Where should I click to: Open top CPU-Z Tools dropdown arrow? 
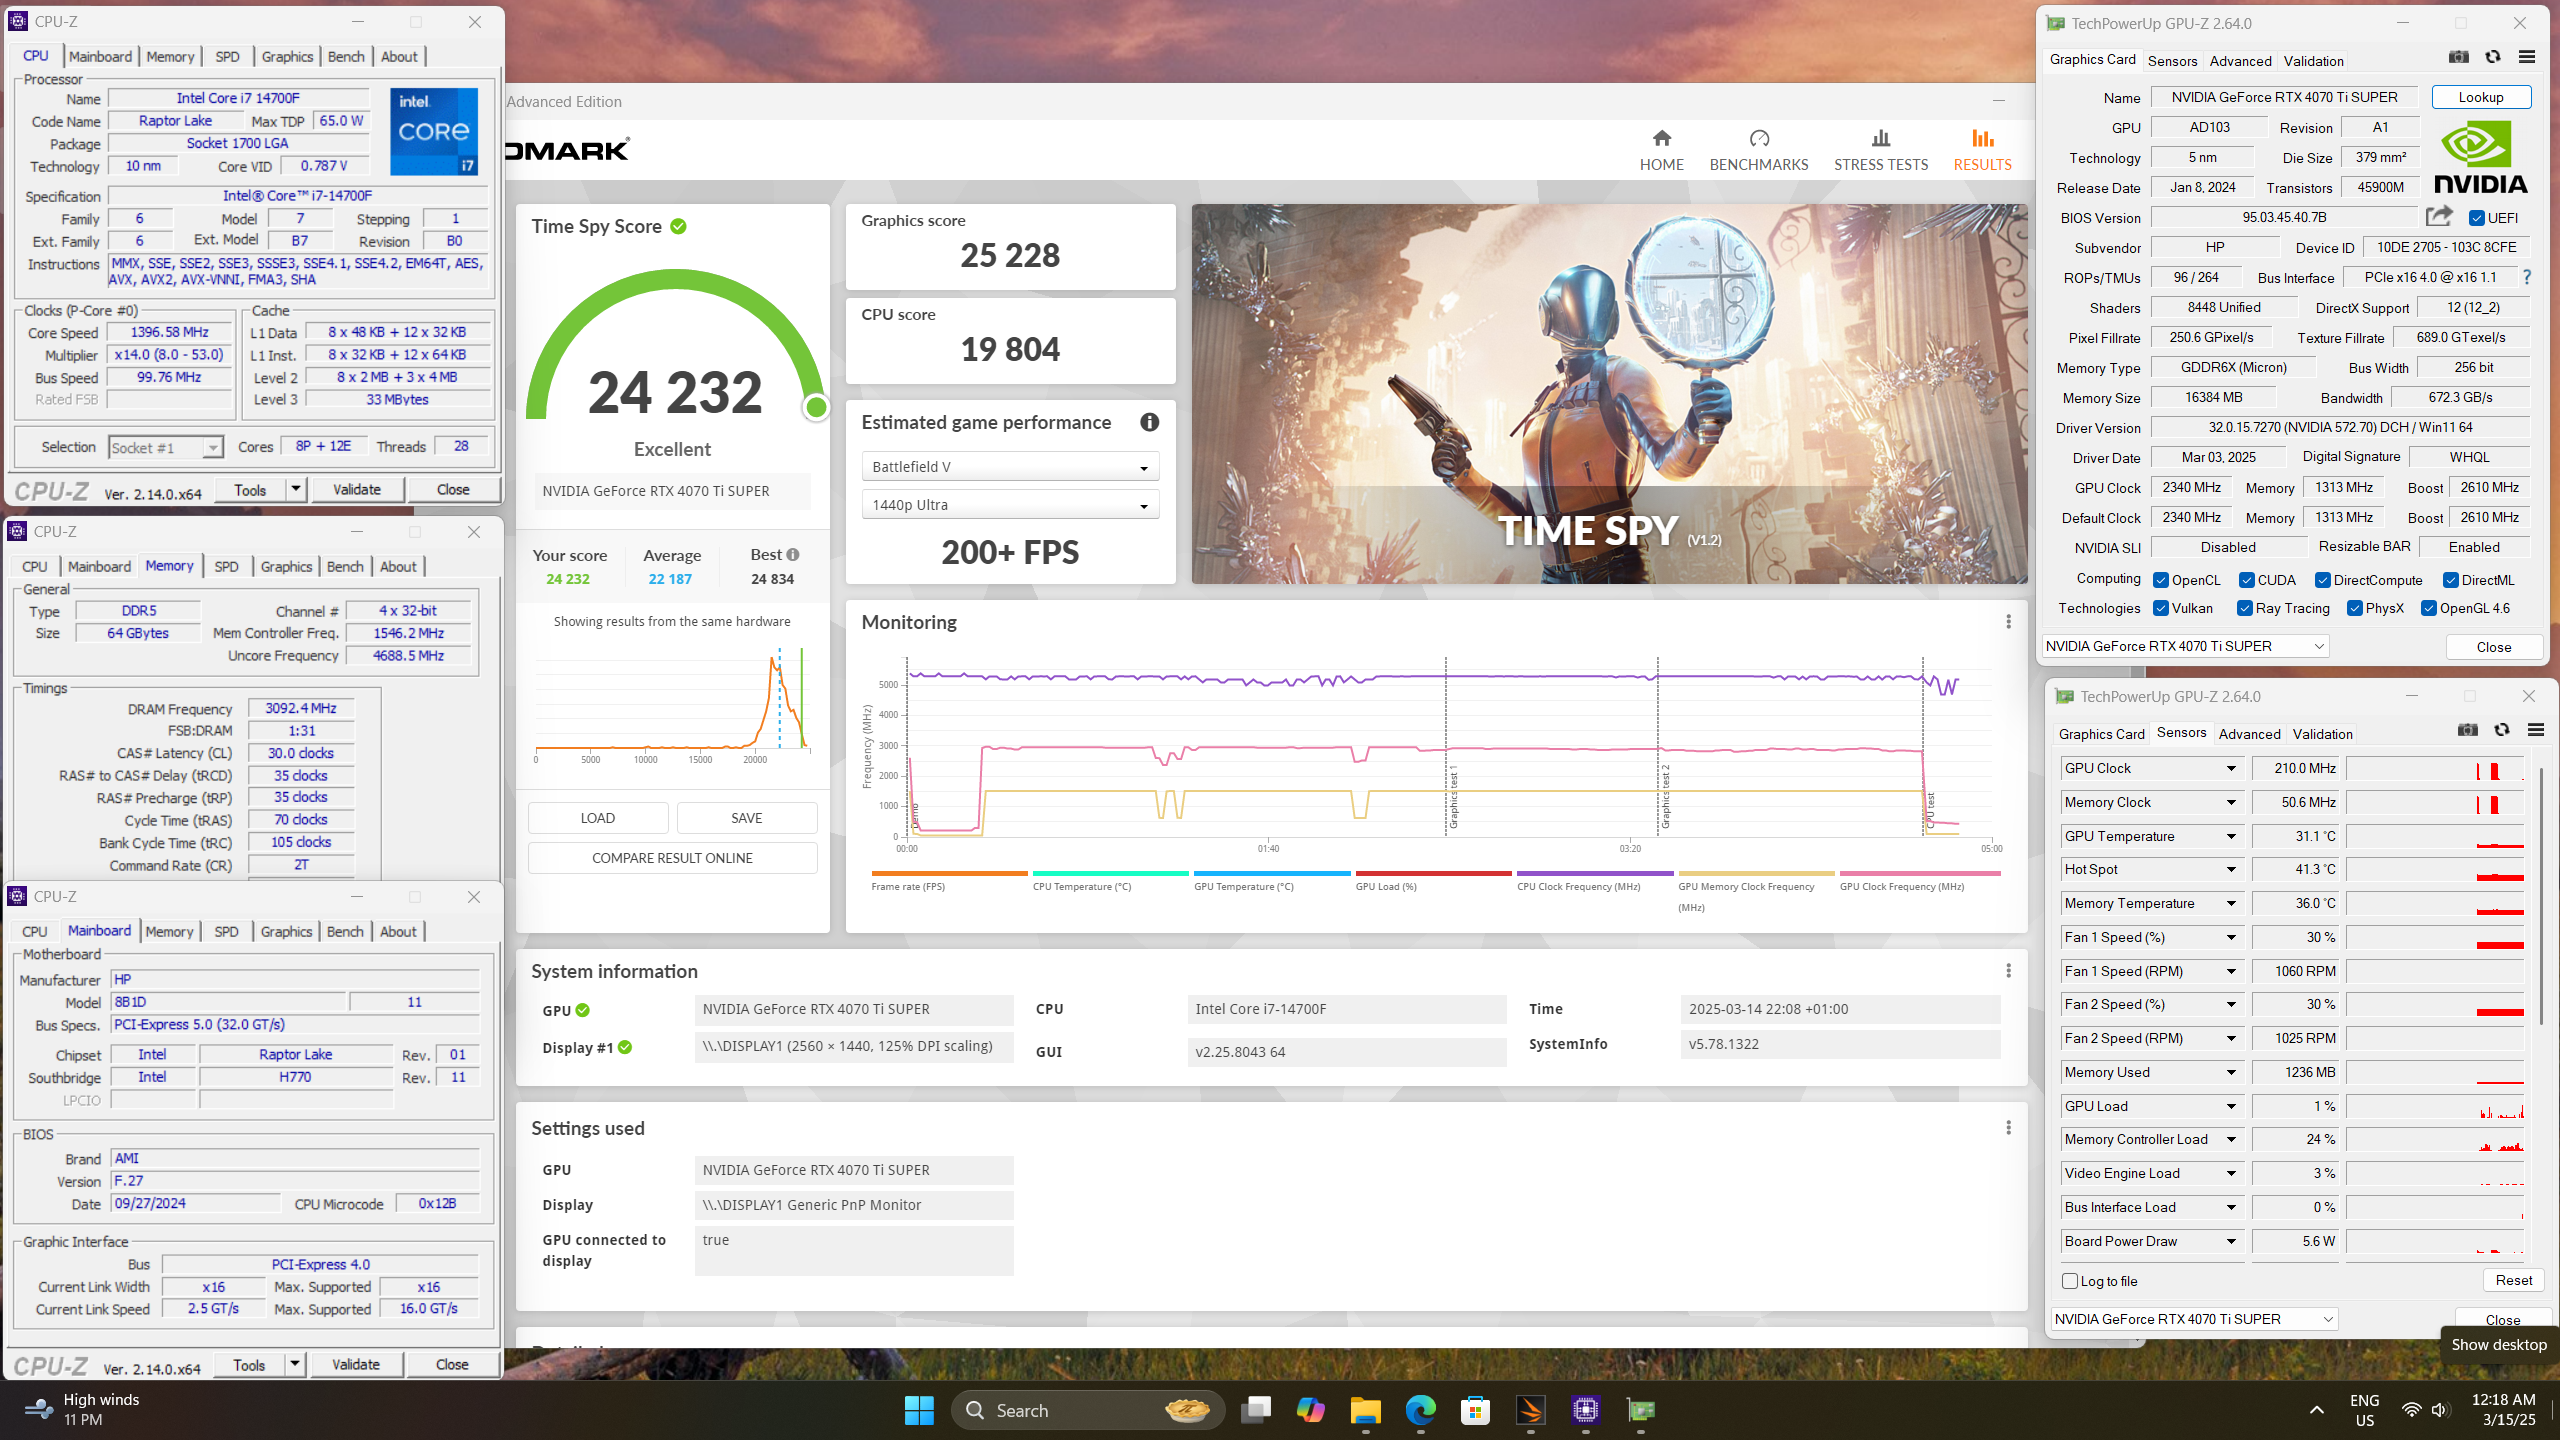[x=296, y=489]
